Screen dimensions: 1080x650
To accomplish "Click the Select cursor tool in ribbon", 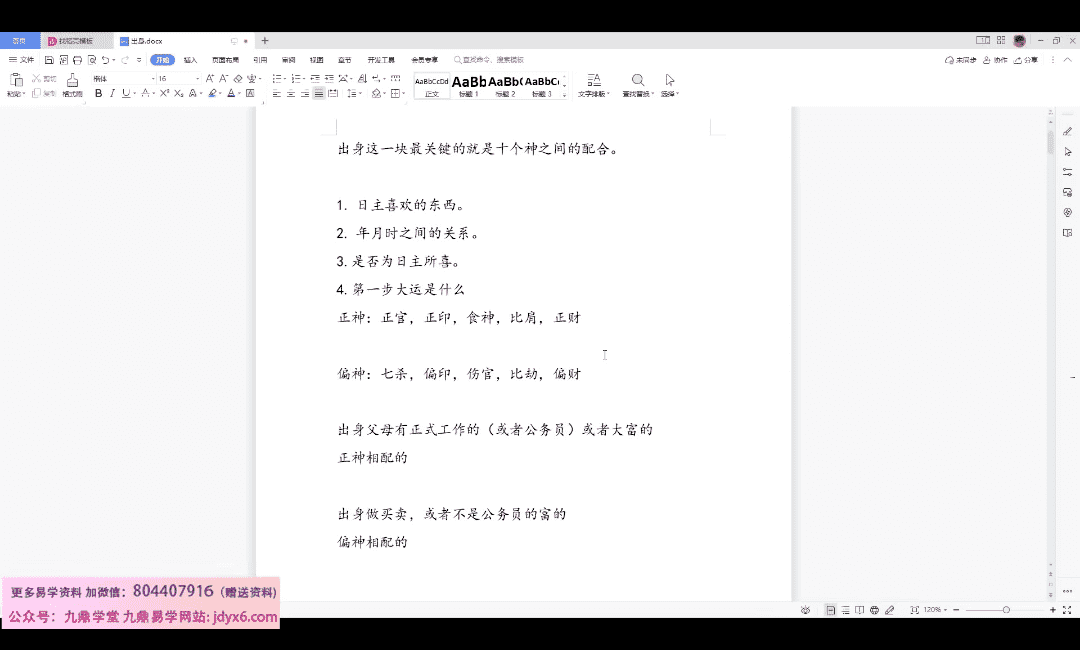I will point(670,80).
